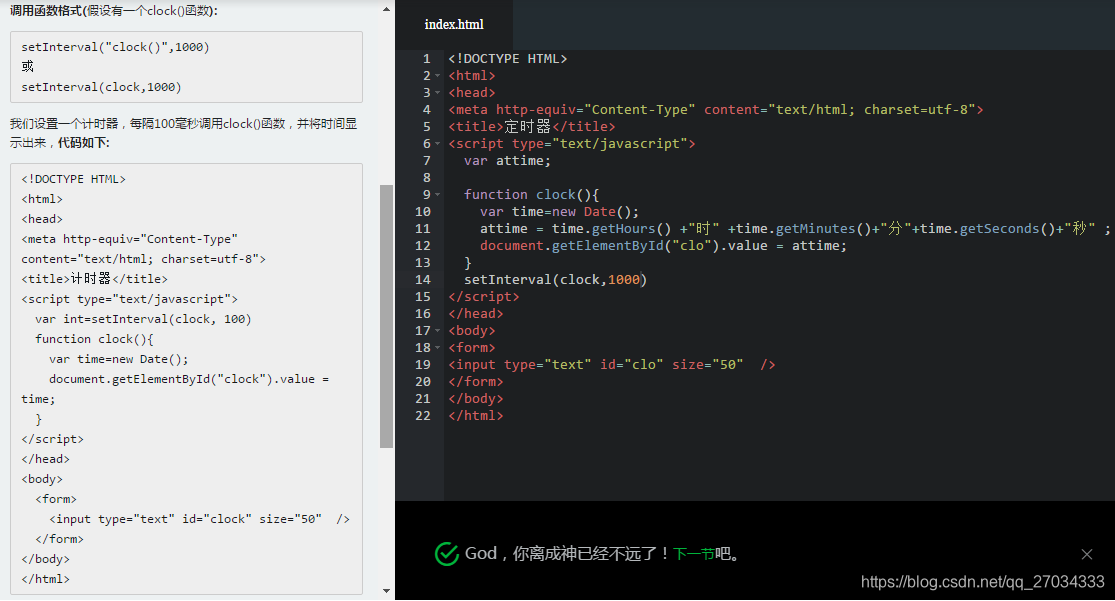Image resolution: width=1115 pixels, height=601 pixels.
Task: Click line number 8 in the editor gutter
Action: [427, 178]
